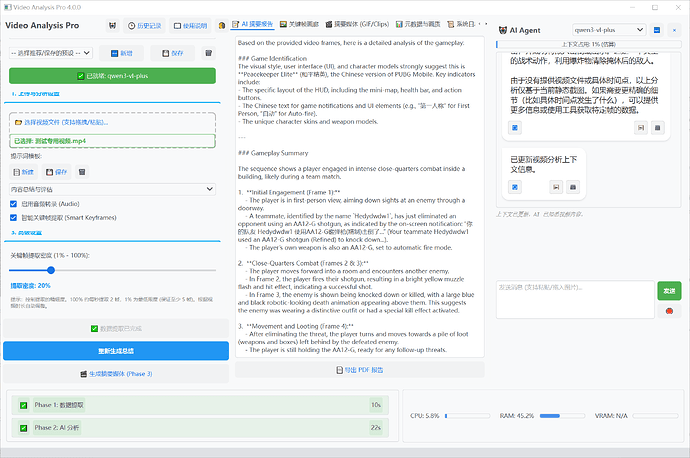690x458 pixels.
Task: Open the 内容总结与评估 template dropdown
Action: (x=112, y=189)
